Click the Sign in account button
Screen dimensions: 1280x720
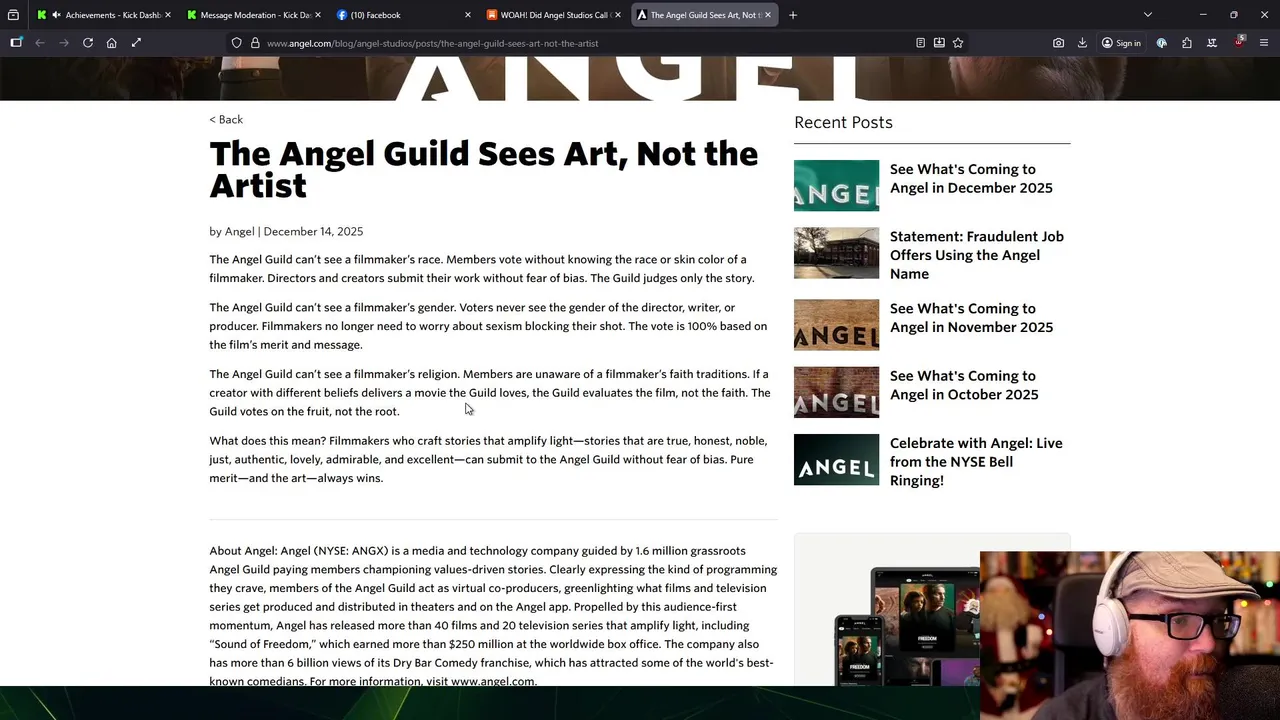[1121, 43]
